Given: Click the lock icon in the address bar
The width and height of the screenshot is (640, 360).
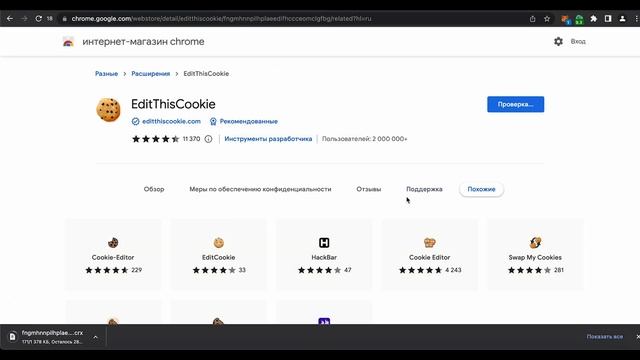Looking at the screenshot, I should click(x=64, y=19).
